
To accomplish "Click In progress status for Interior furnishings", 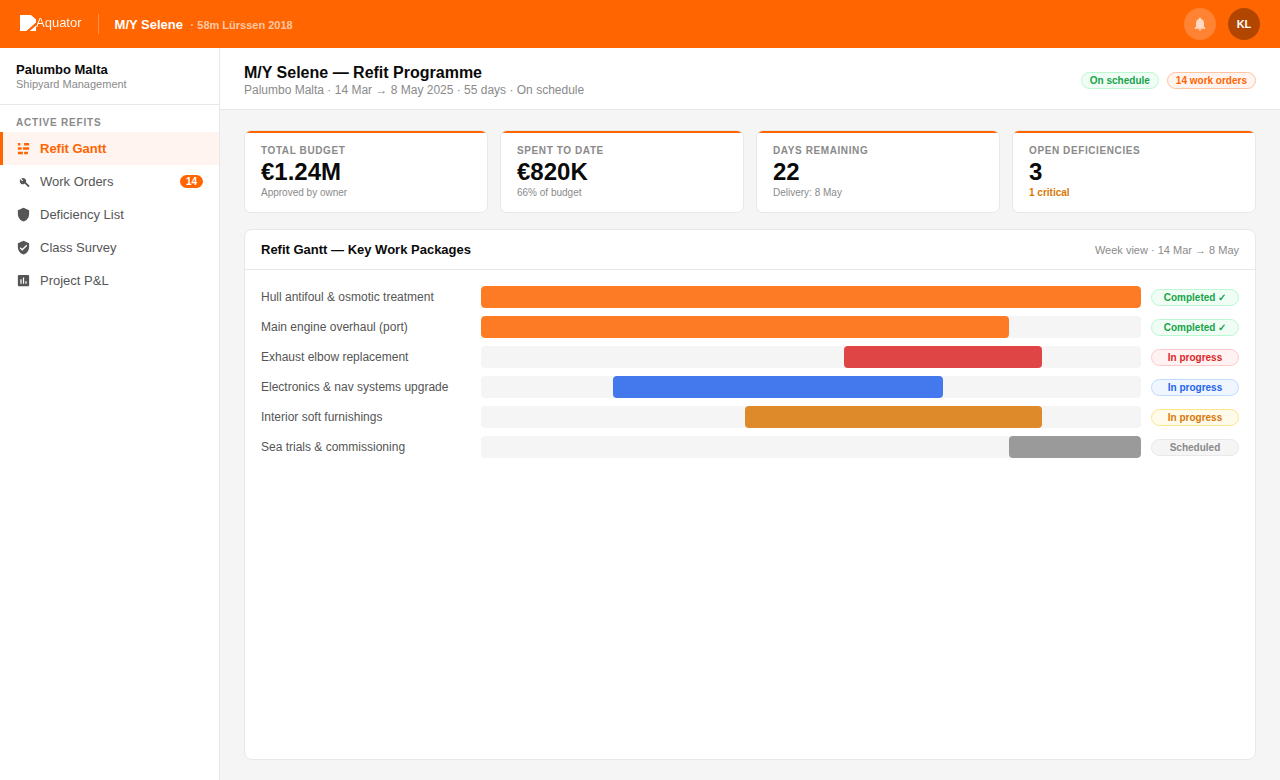I will coord(1195,417).
